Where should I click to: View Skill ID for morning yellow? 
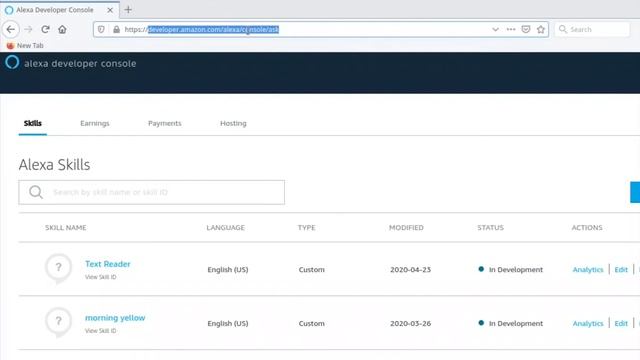point(100,331)
